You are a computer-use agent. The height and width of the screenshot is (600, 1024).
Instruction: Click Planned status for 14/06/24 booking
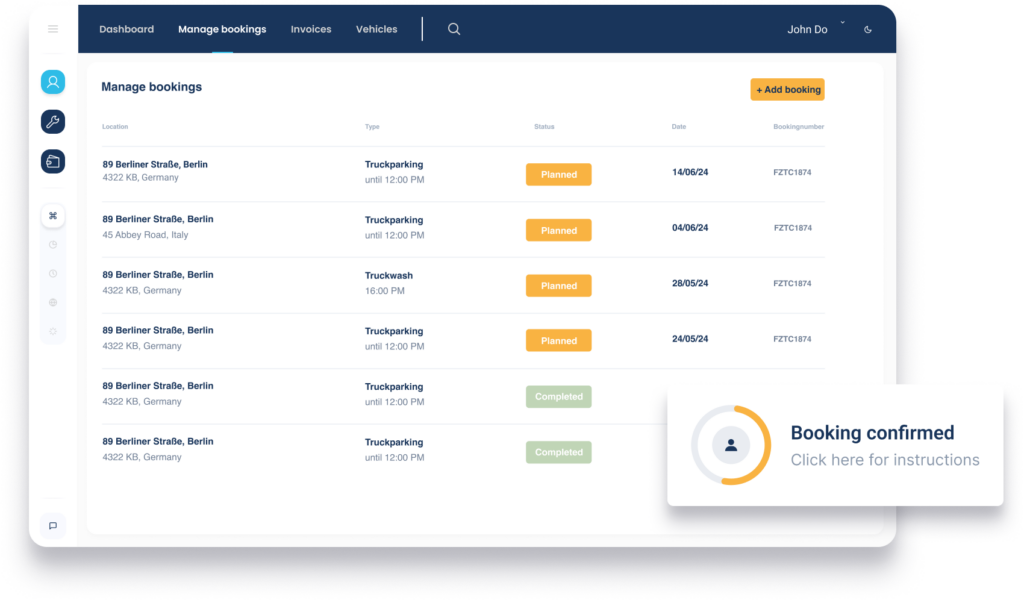point(559,175)
